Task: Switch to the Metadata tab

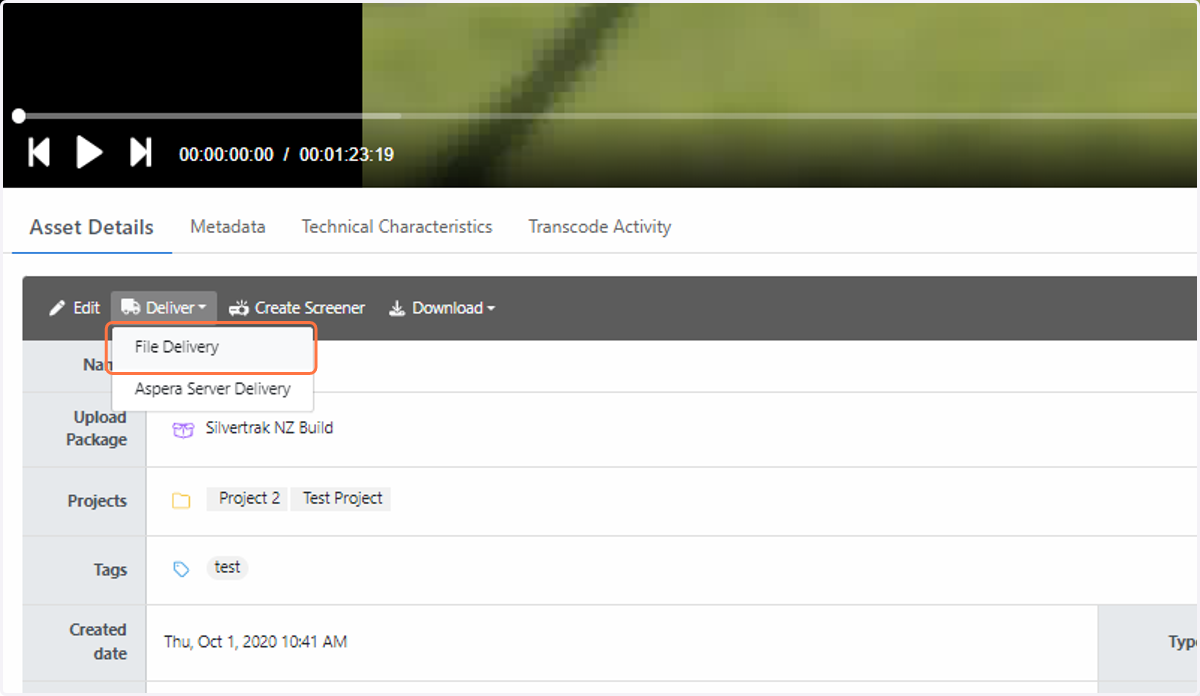Action: tap(228, 227)
